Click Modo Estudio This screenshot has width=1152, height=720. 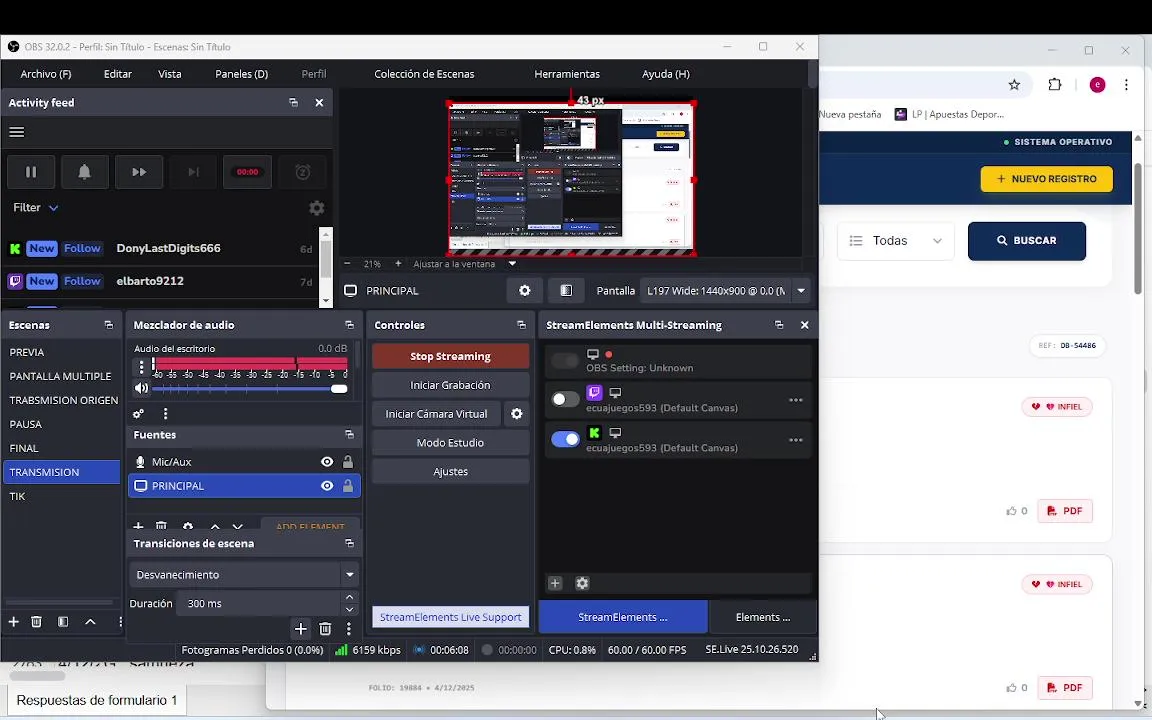(450, 443)
